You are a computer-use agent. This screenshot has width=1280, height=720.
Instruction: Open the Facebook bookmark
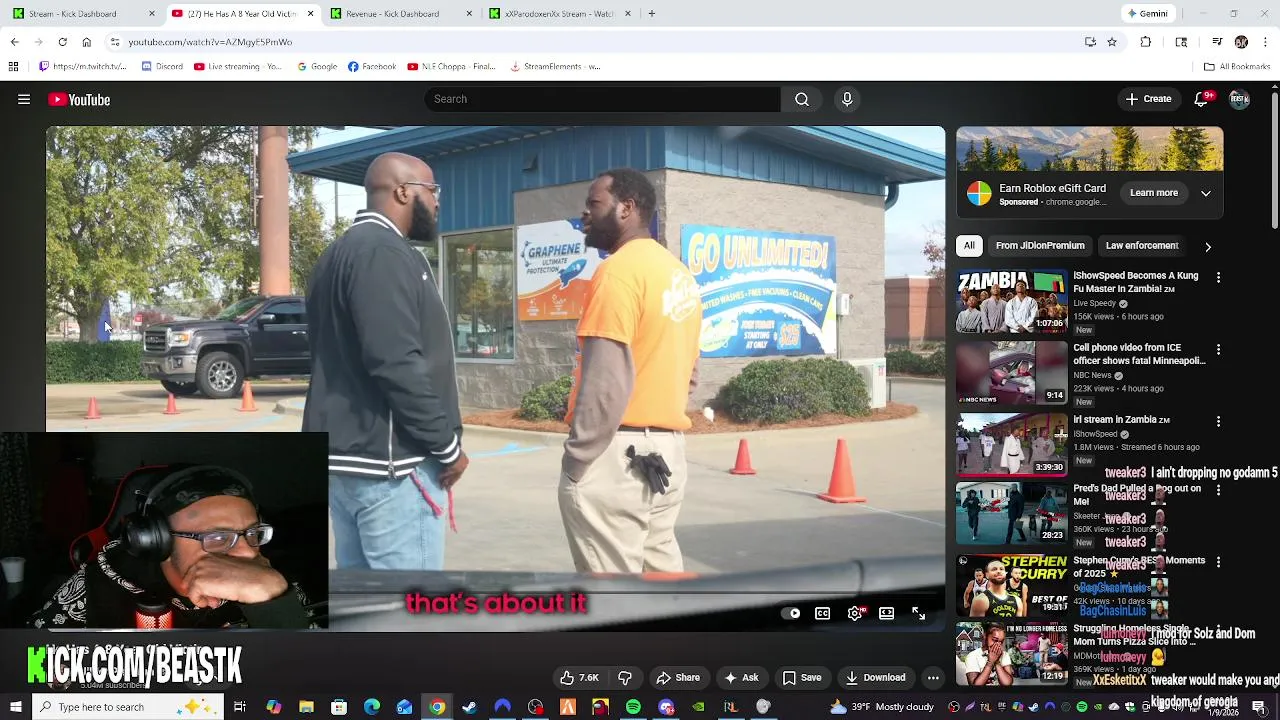372,66
